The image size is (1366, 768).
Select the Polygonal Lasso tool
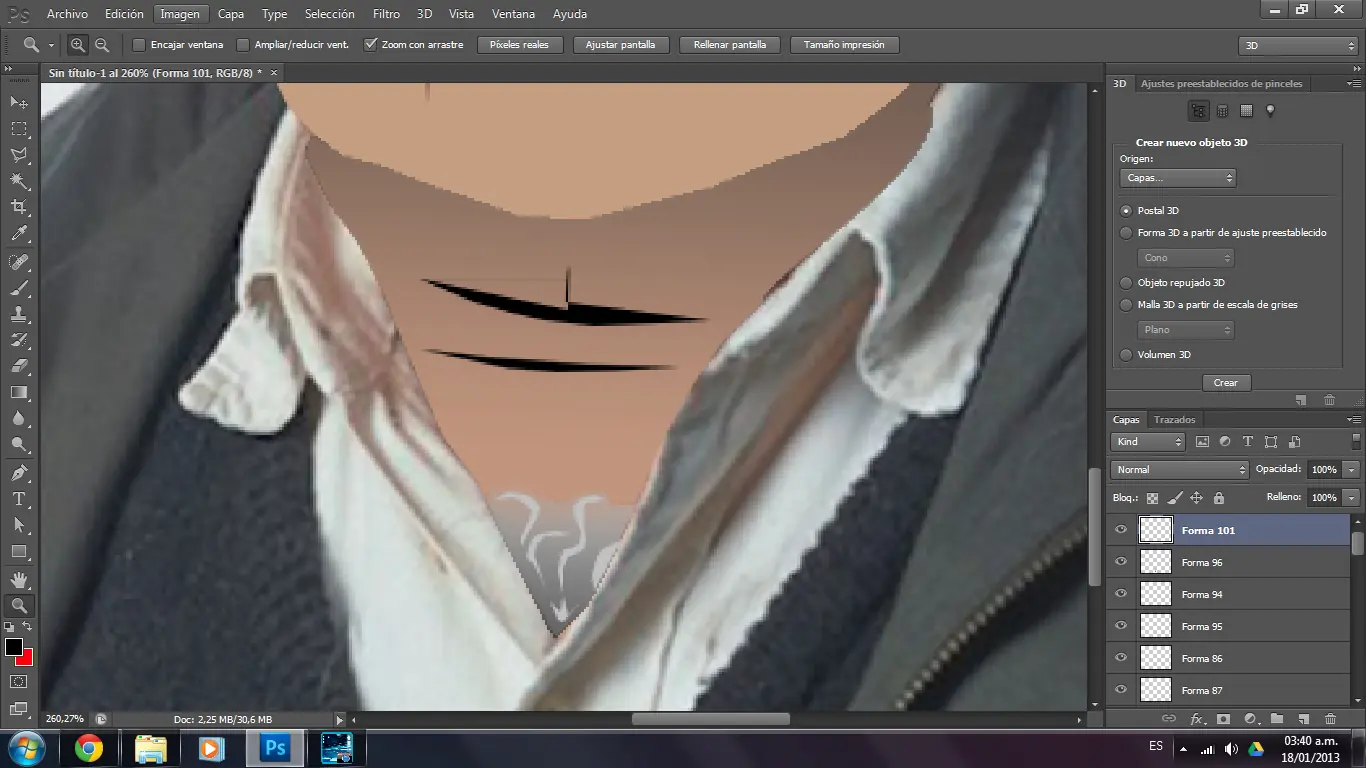[19, 155]
